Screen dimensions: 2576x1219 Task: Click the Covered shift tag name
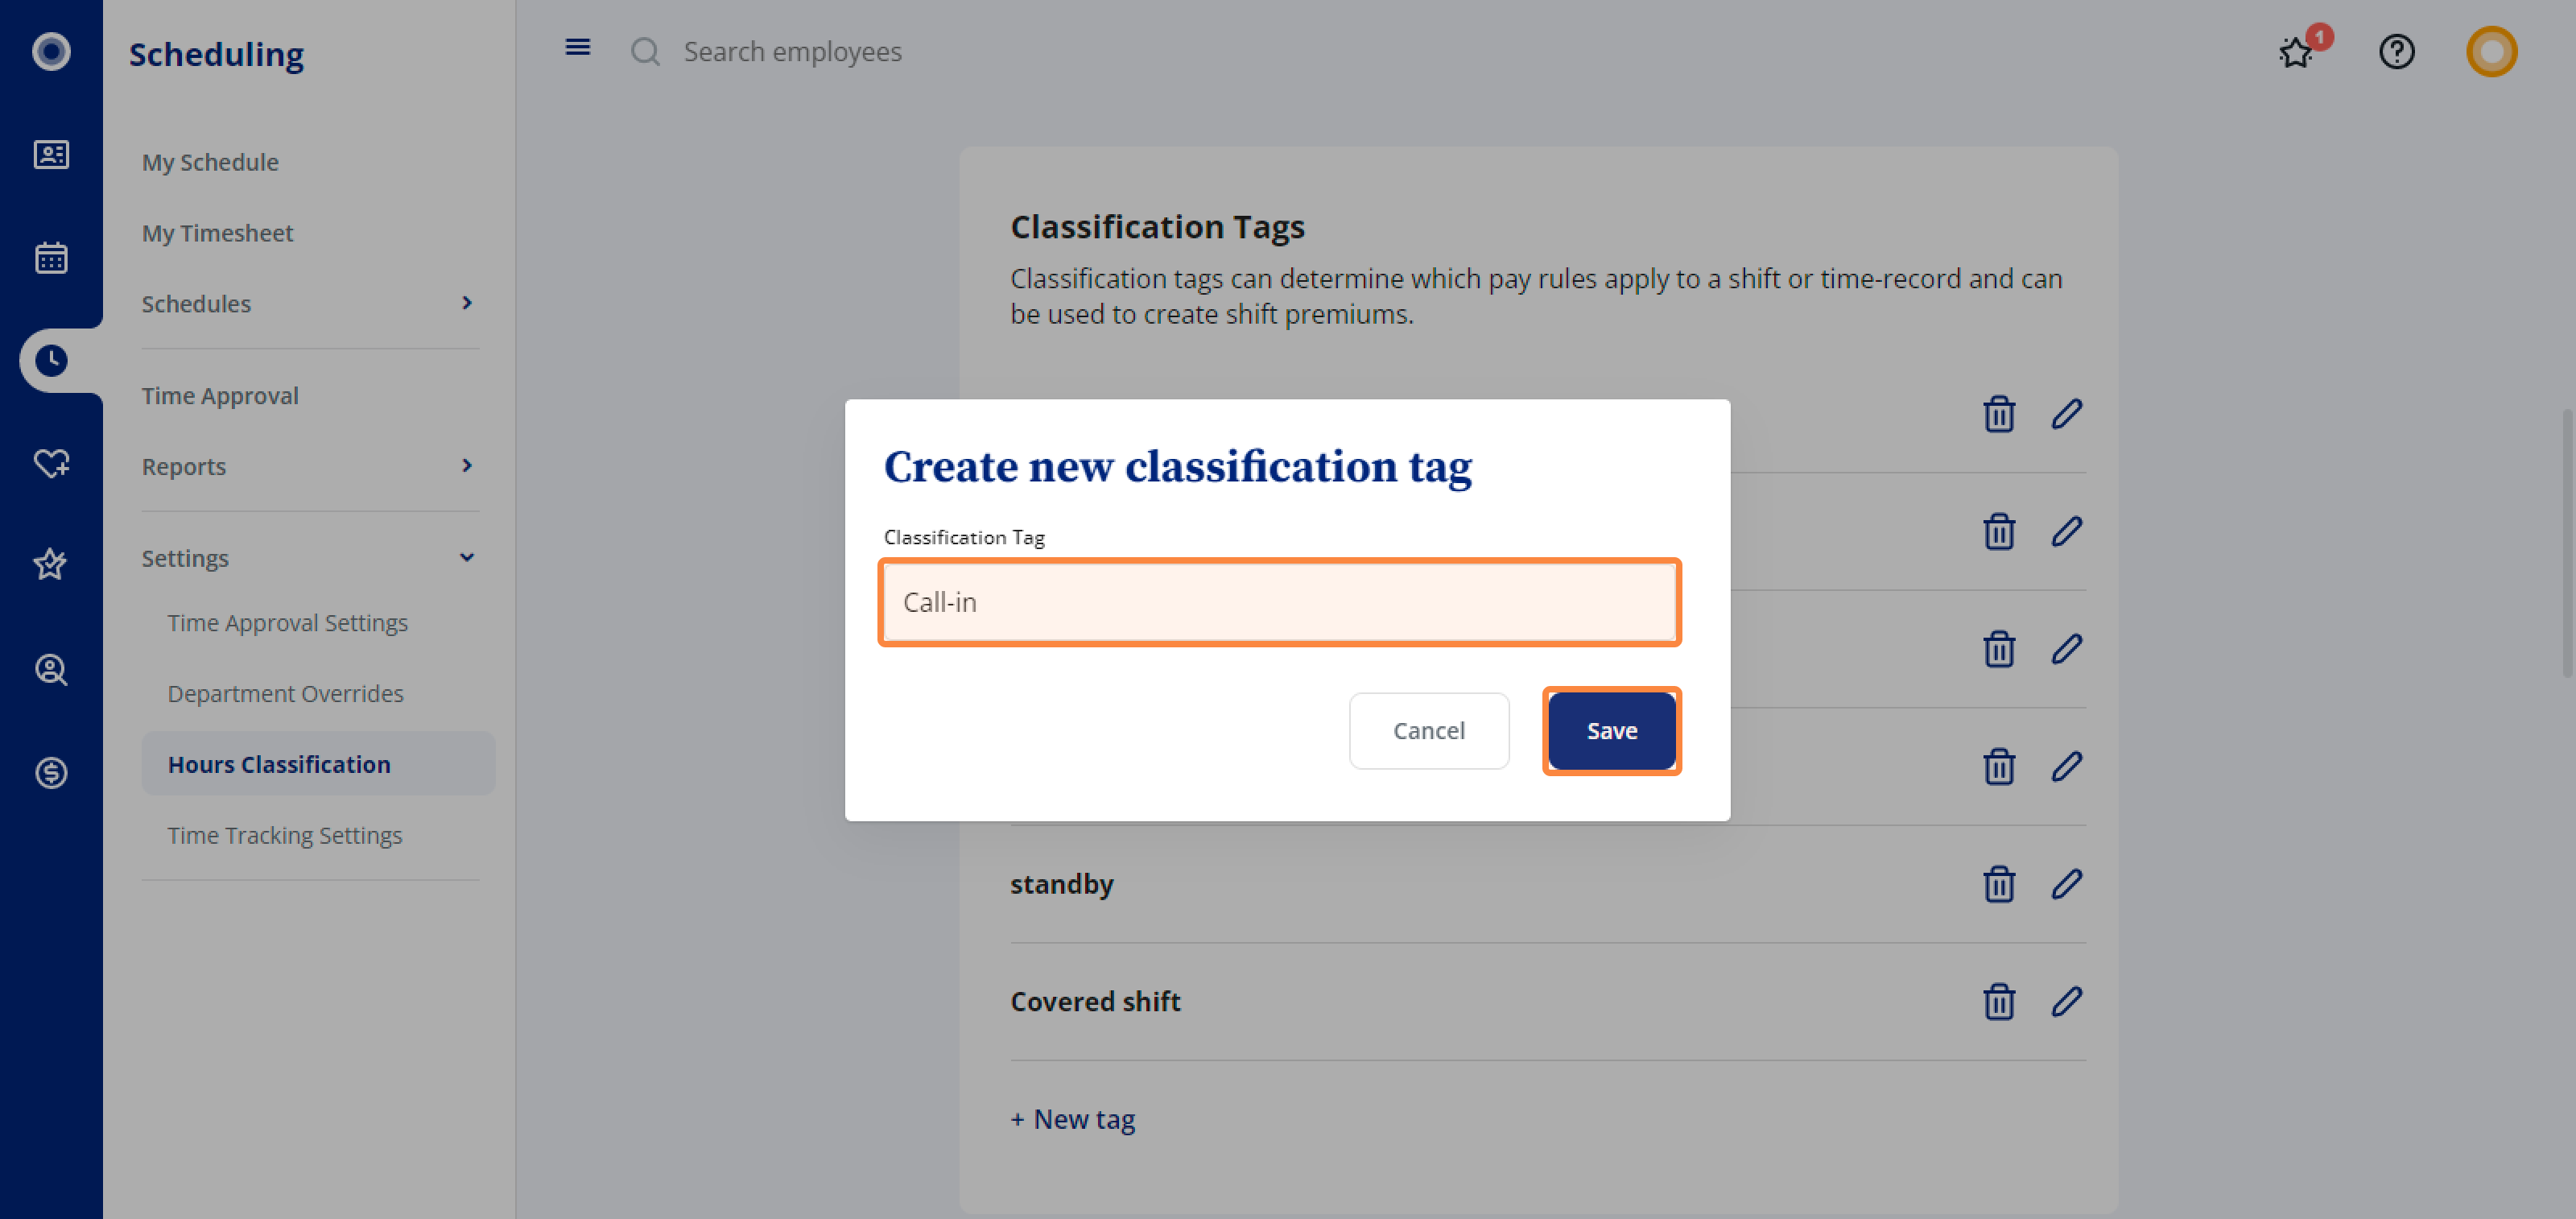click(1095, 1001)
